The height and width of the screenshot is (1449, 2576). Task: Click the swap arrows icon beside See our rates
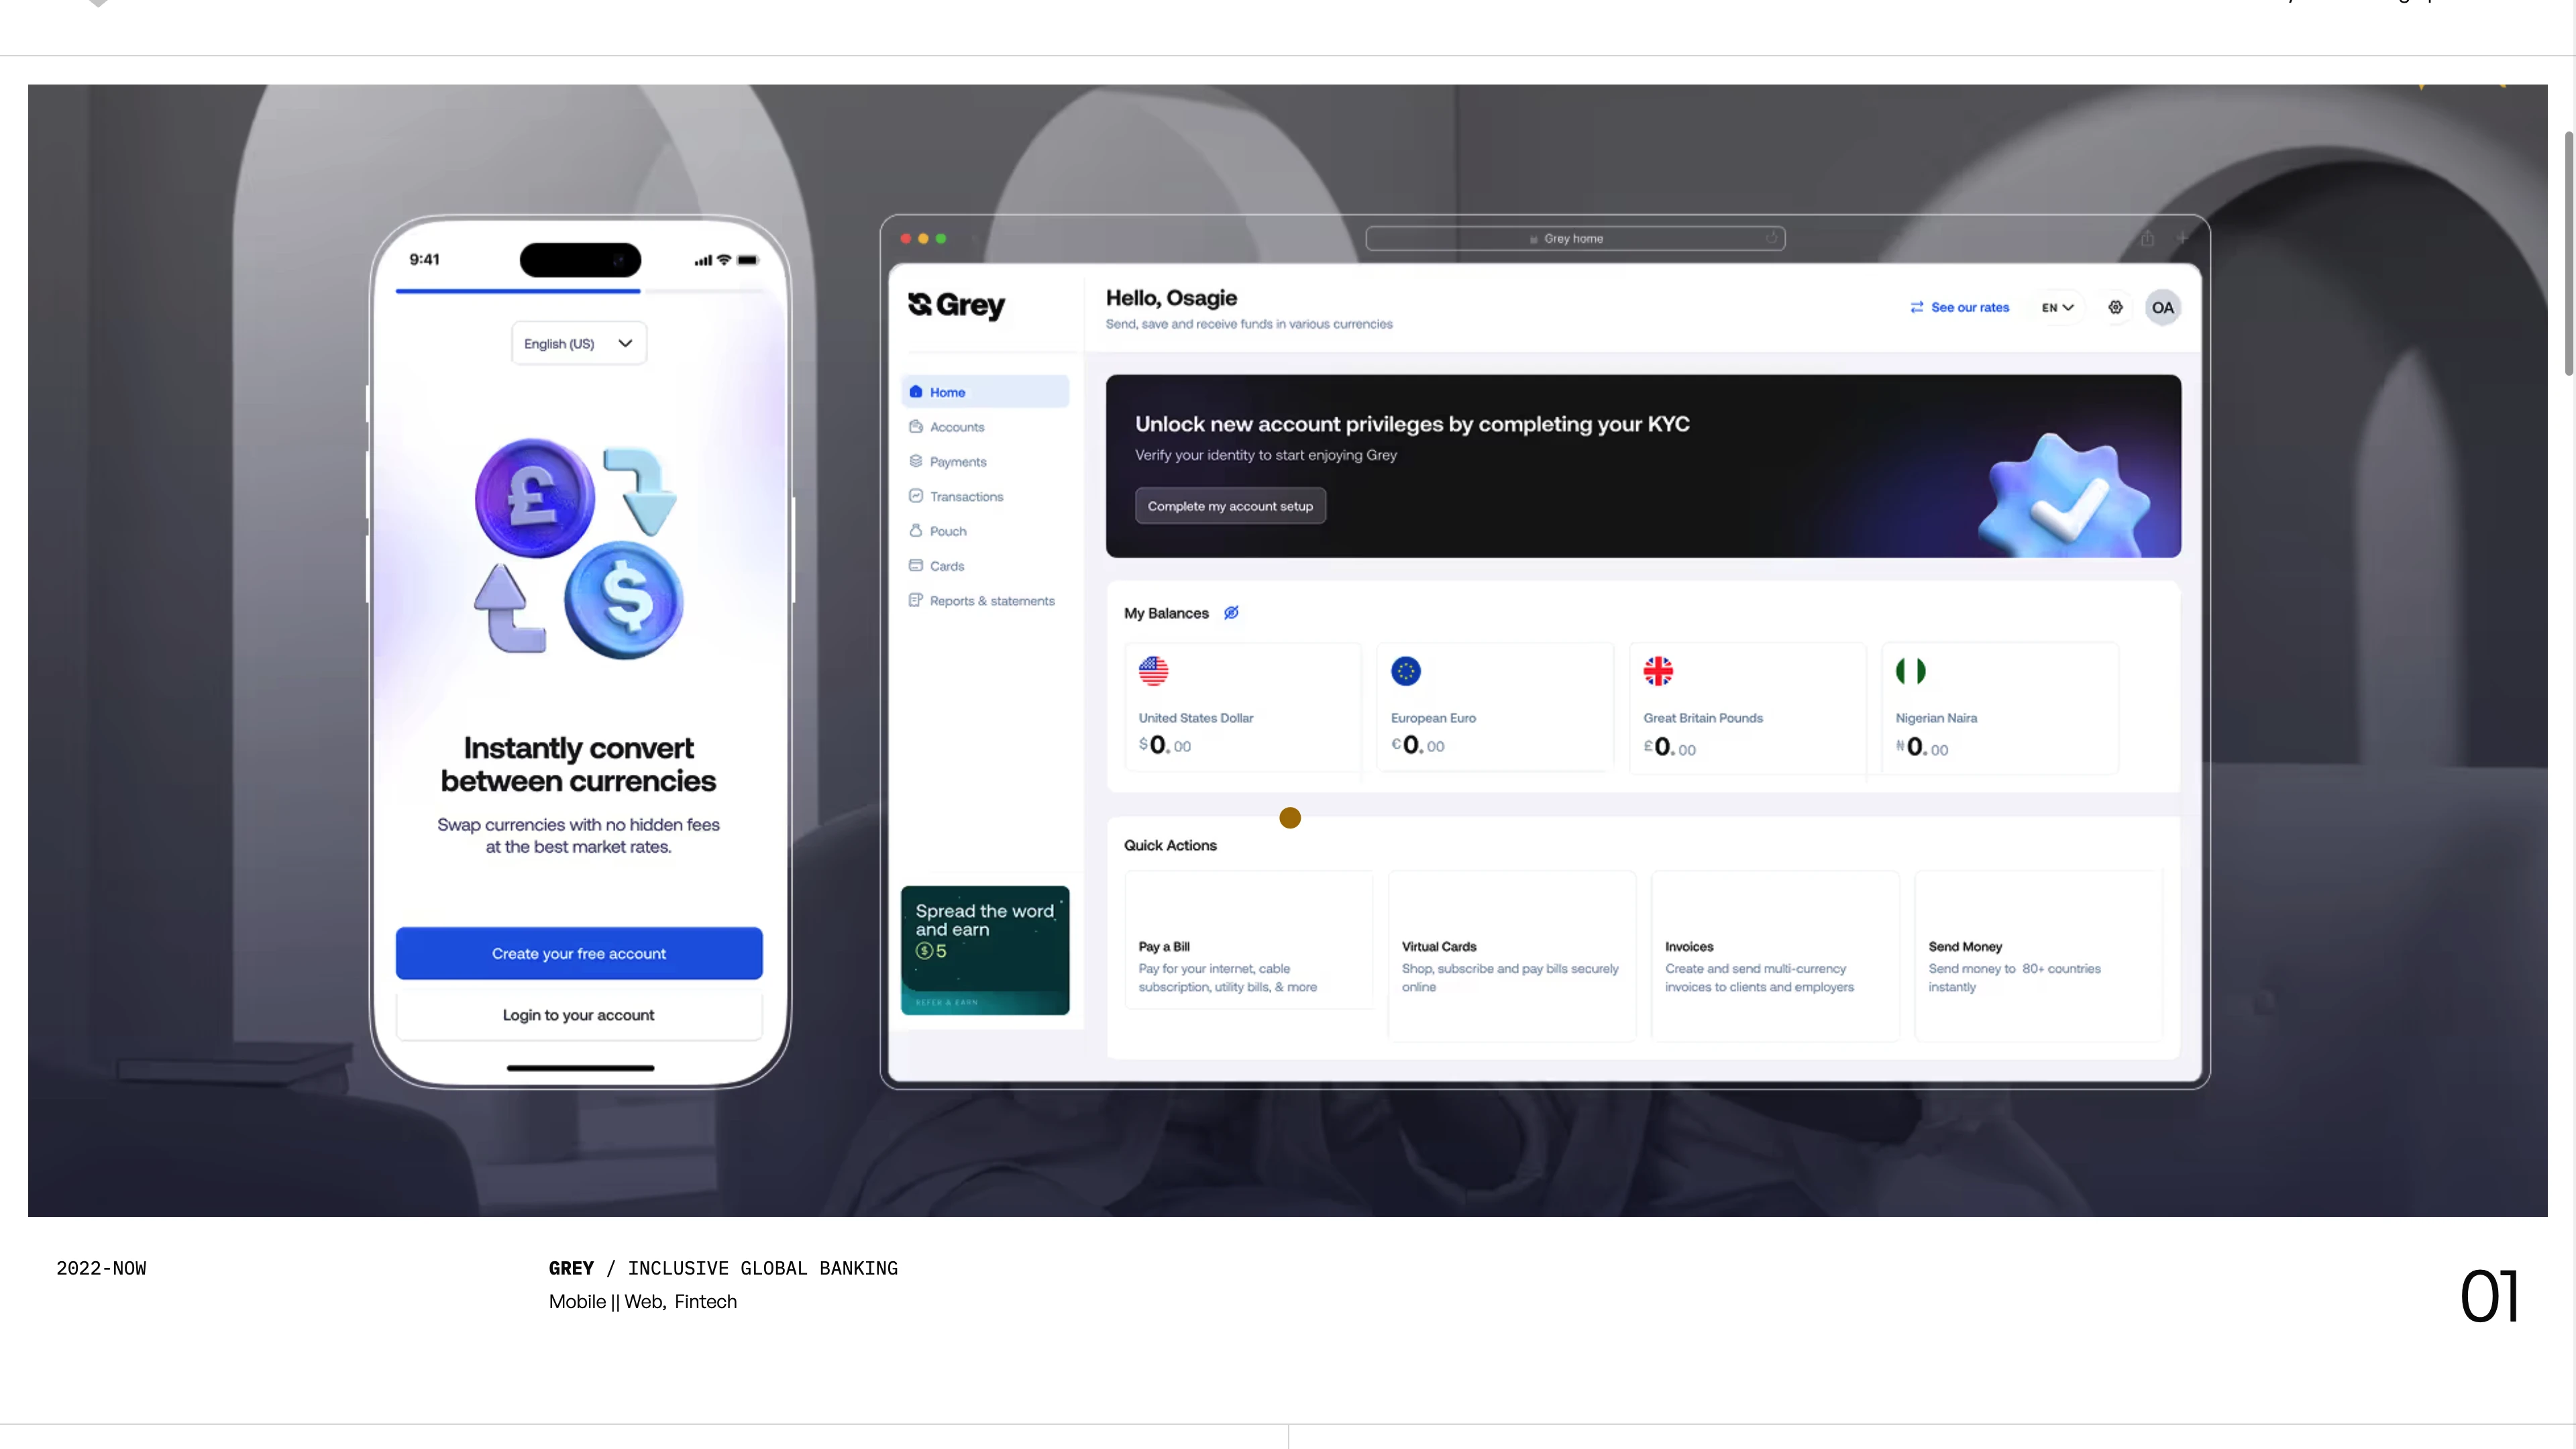(1916, 308)
